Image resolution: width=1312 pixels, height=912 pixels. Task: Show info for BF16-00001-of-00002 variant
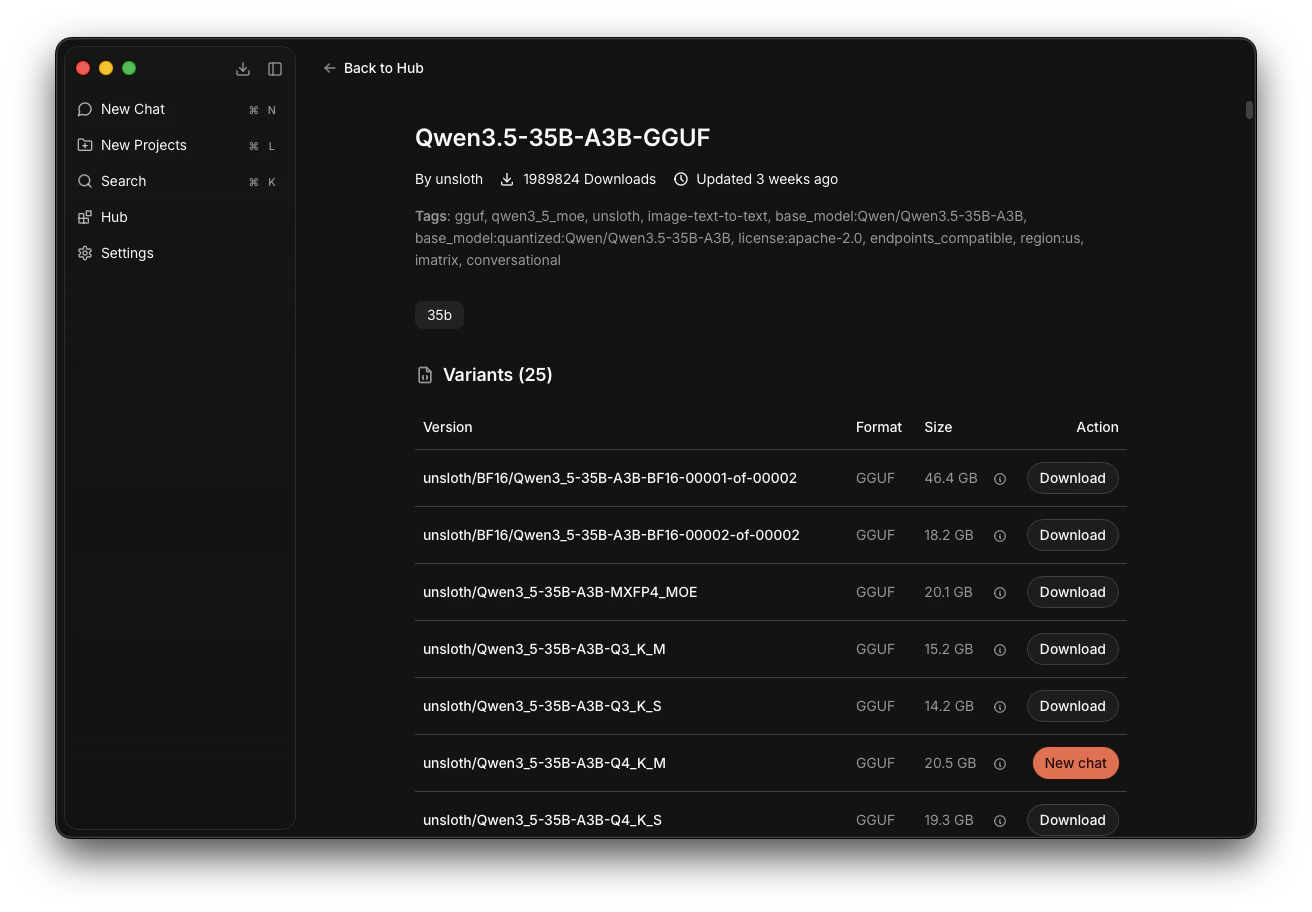click(1000, 479)
